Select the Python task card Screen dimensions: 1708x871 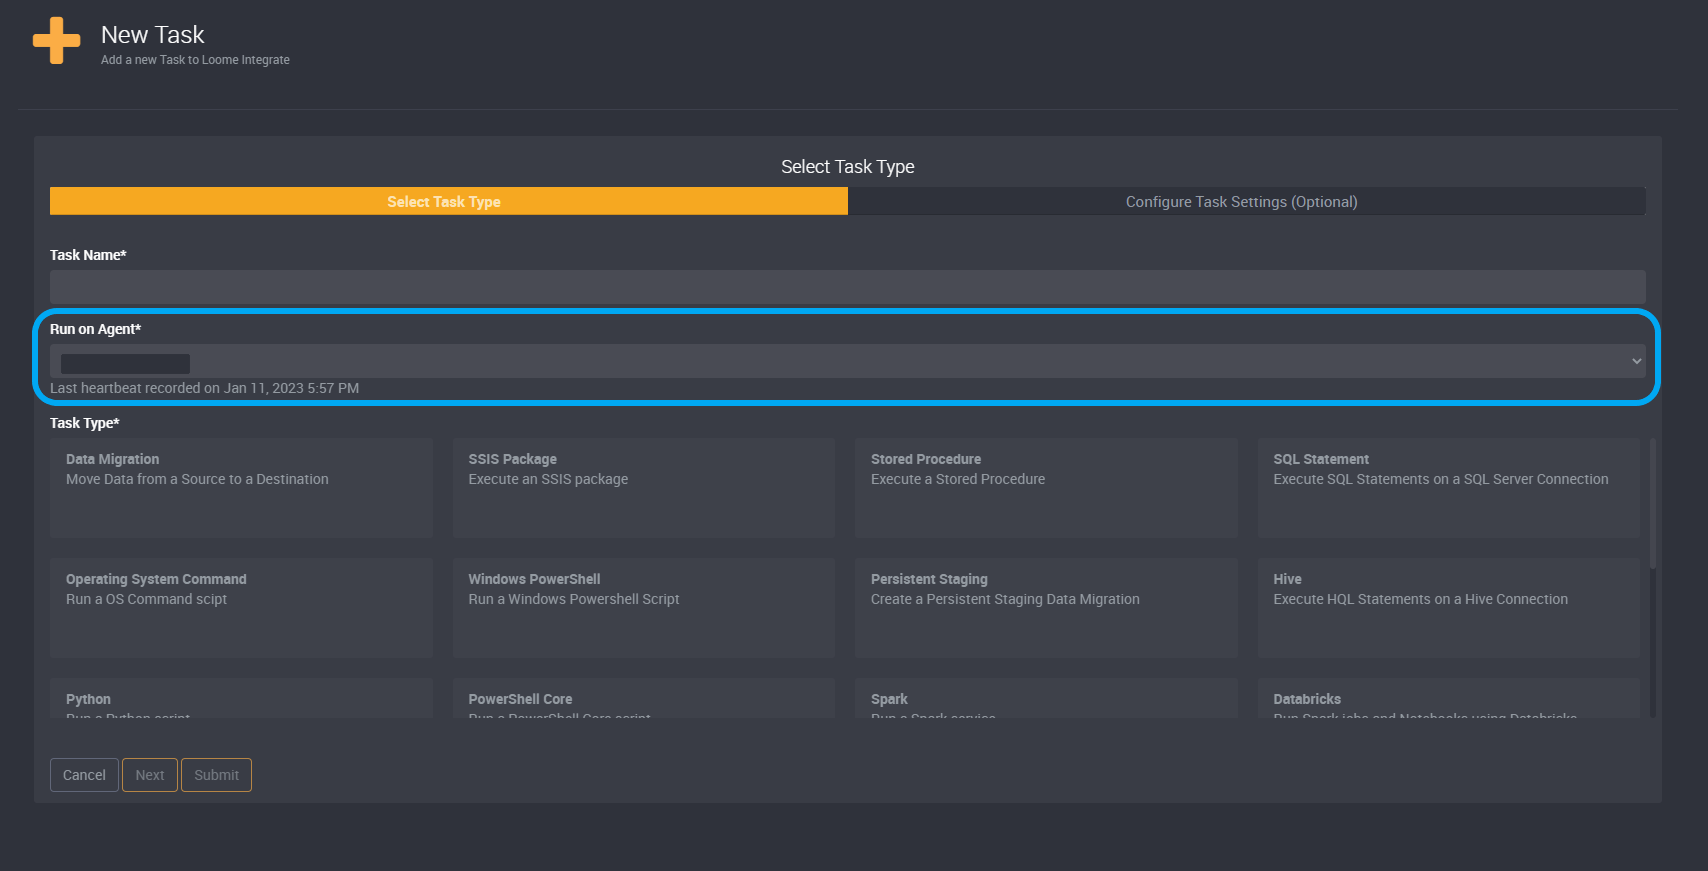tap(241, 698)
